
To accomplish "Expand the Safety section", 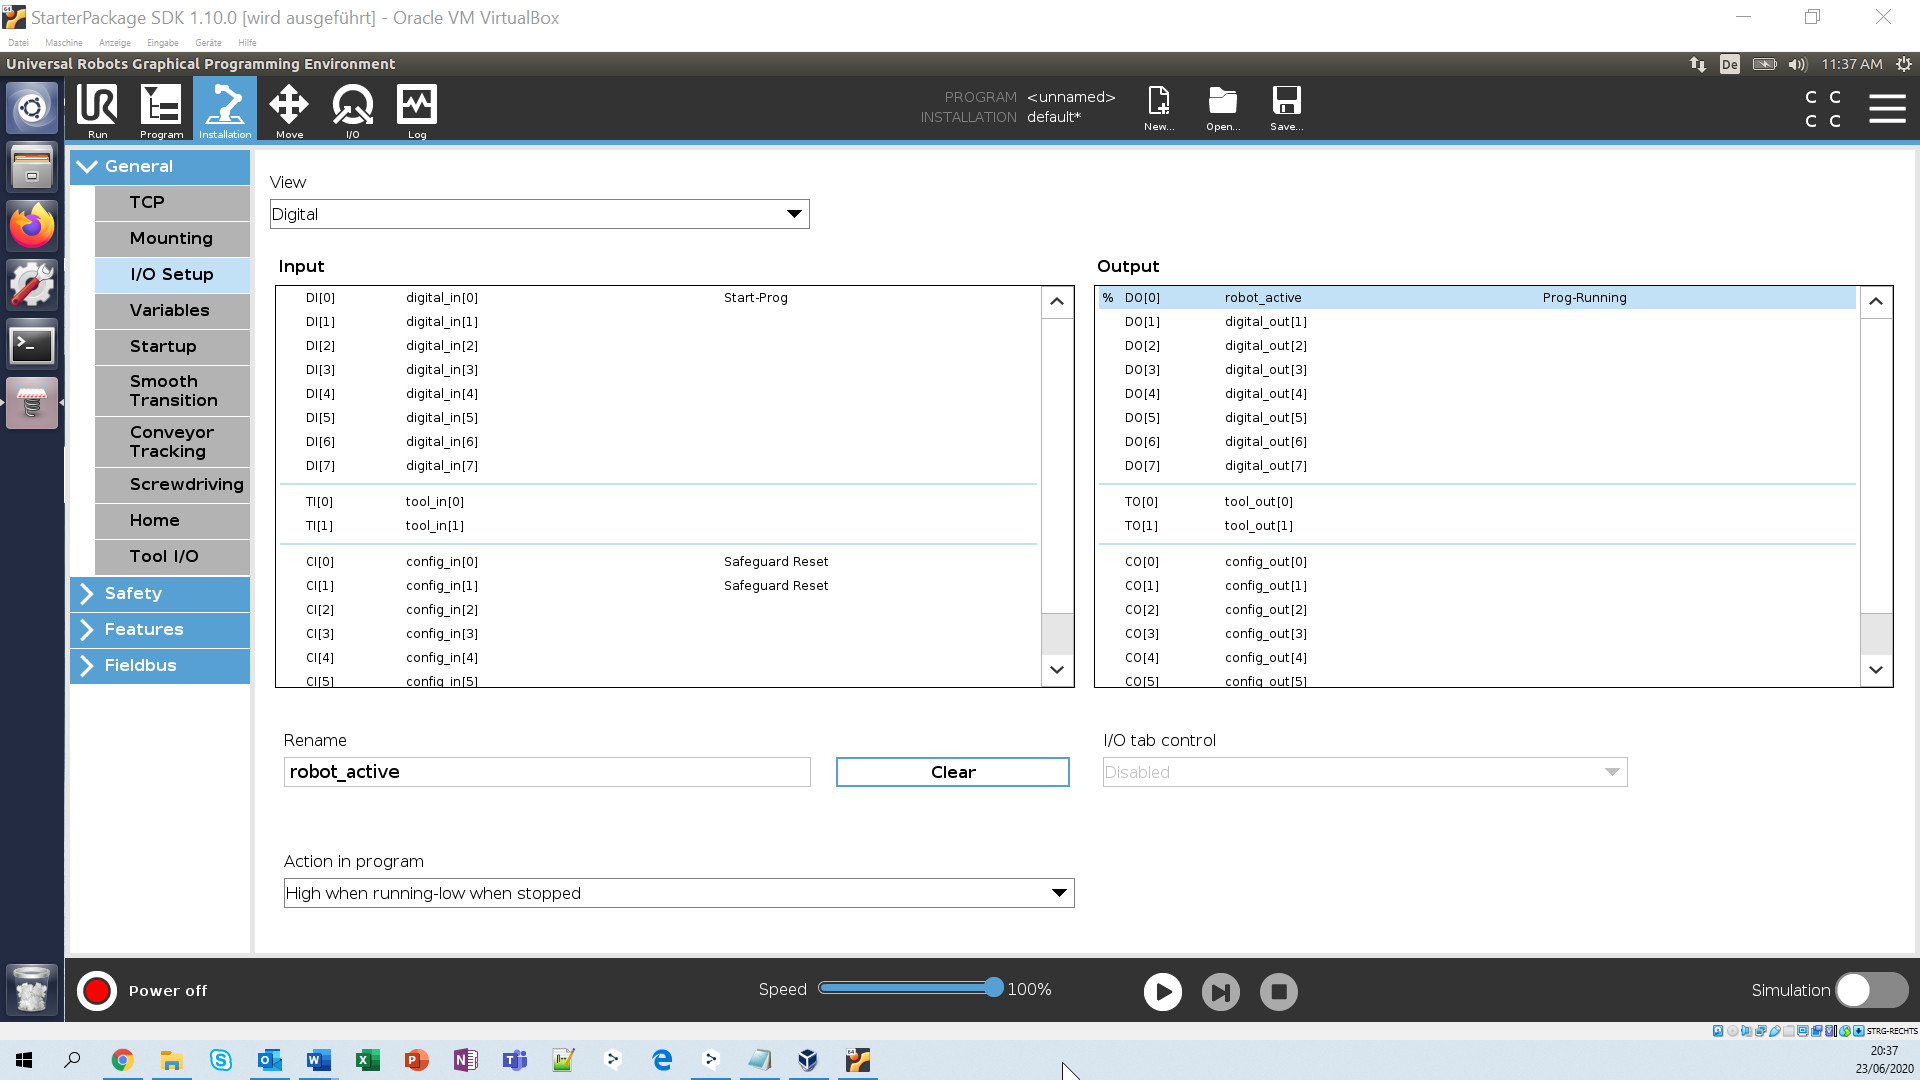I will tap(160, 593).
